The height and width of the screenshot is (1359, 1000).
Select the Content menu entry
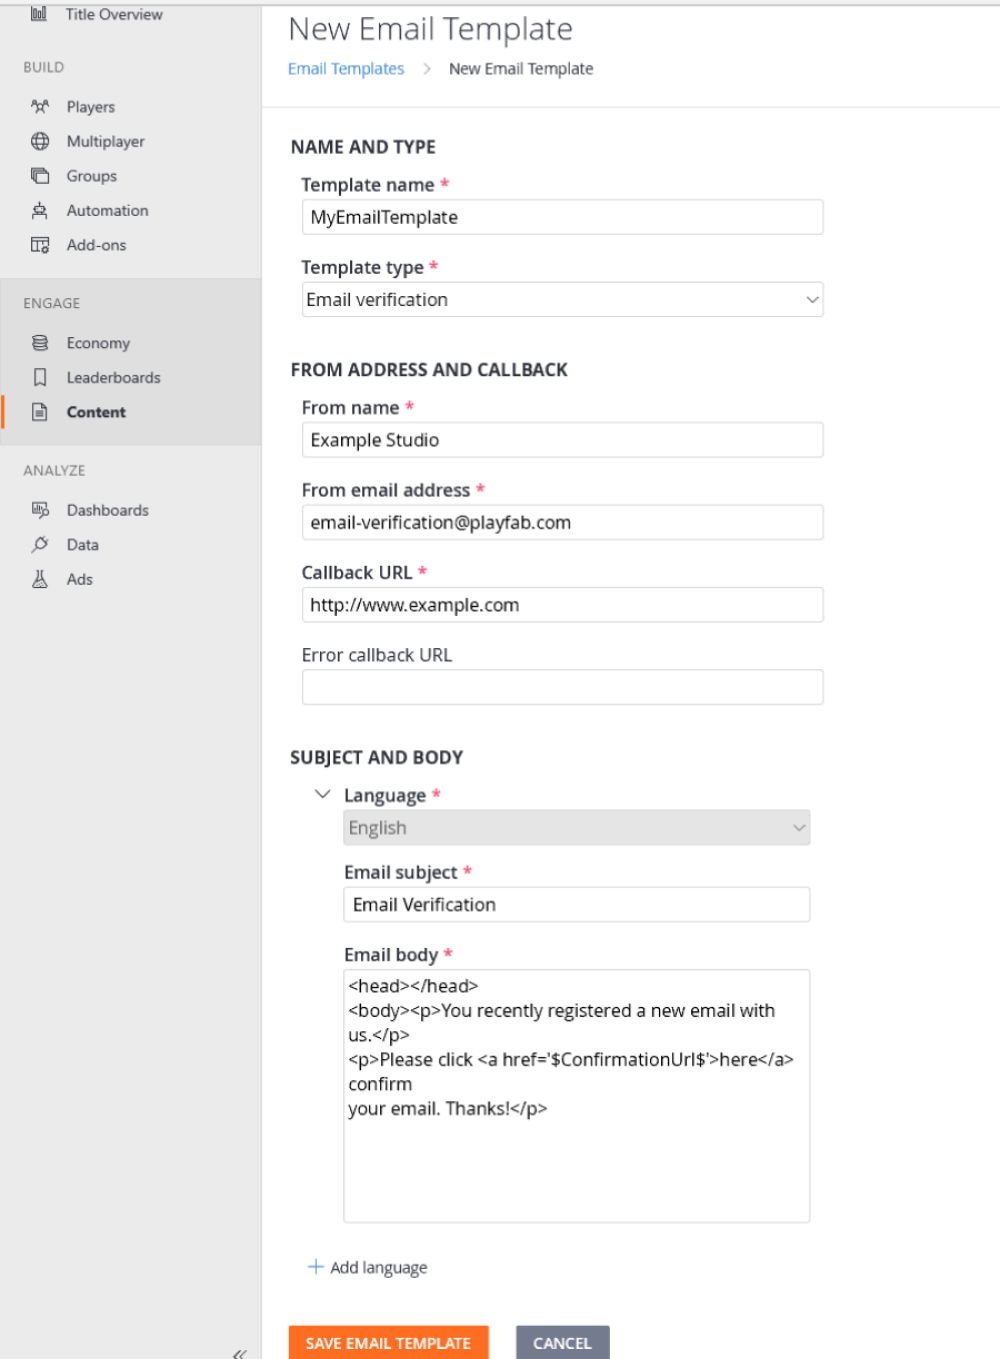tap(96, 411)
